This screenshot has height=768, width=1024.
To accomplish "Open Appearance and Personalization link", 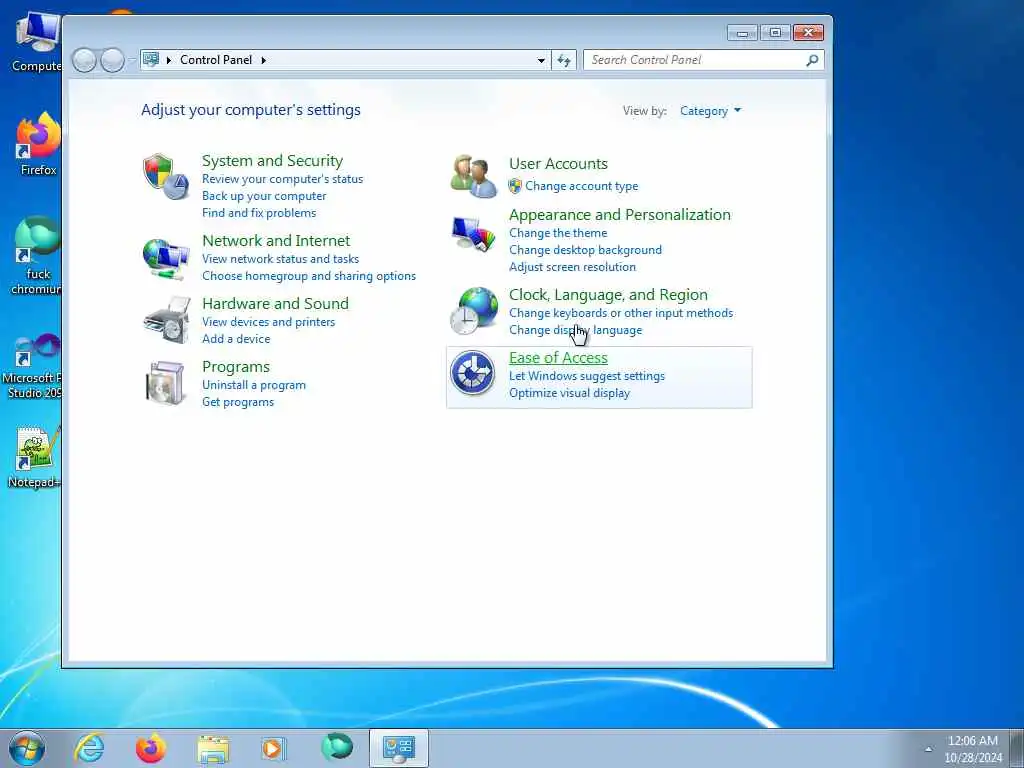I will 620,215.
